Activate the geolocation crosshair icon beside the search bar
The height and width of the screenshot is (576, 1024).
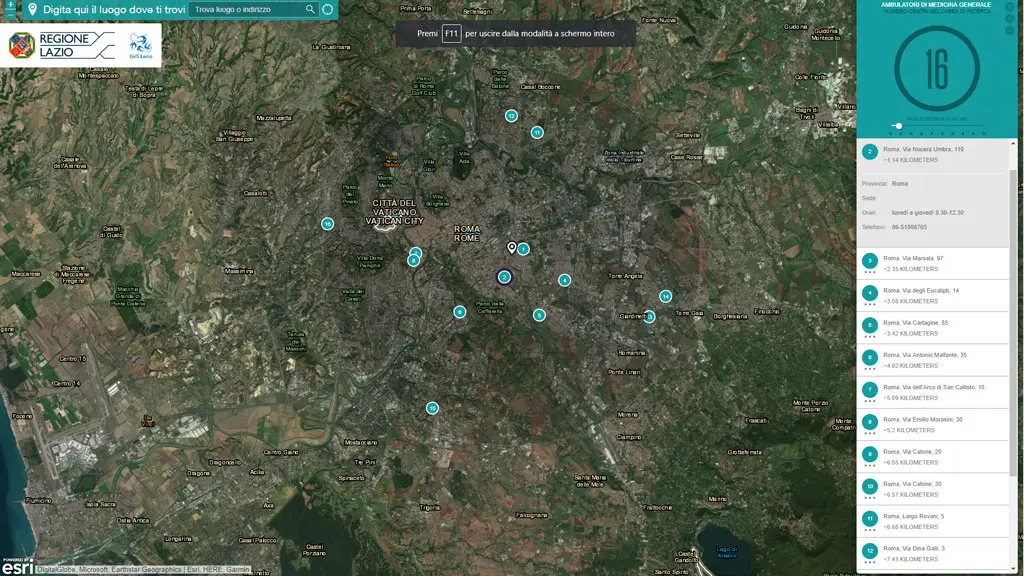tap(327, 9)
